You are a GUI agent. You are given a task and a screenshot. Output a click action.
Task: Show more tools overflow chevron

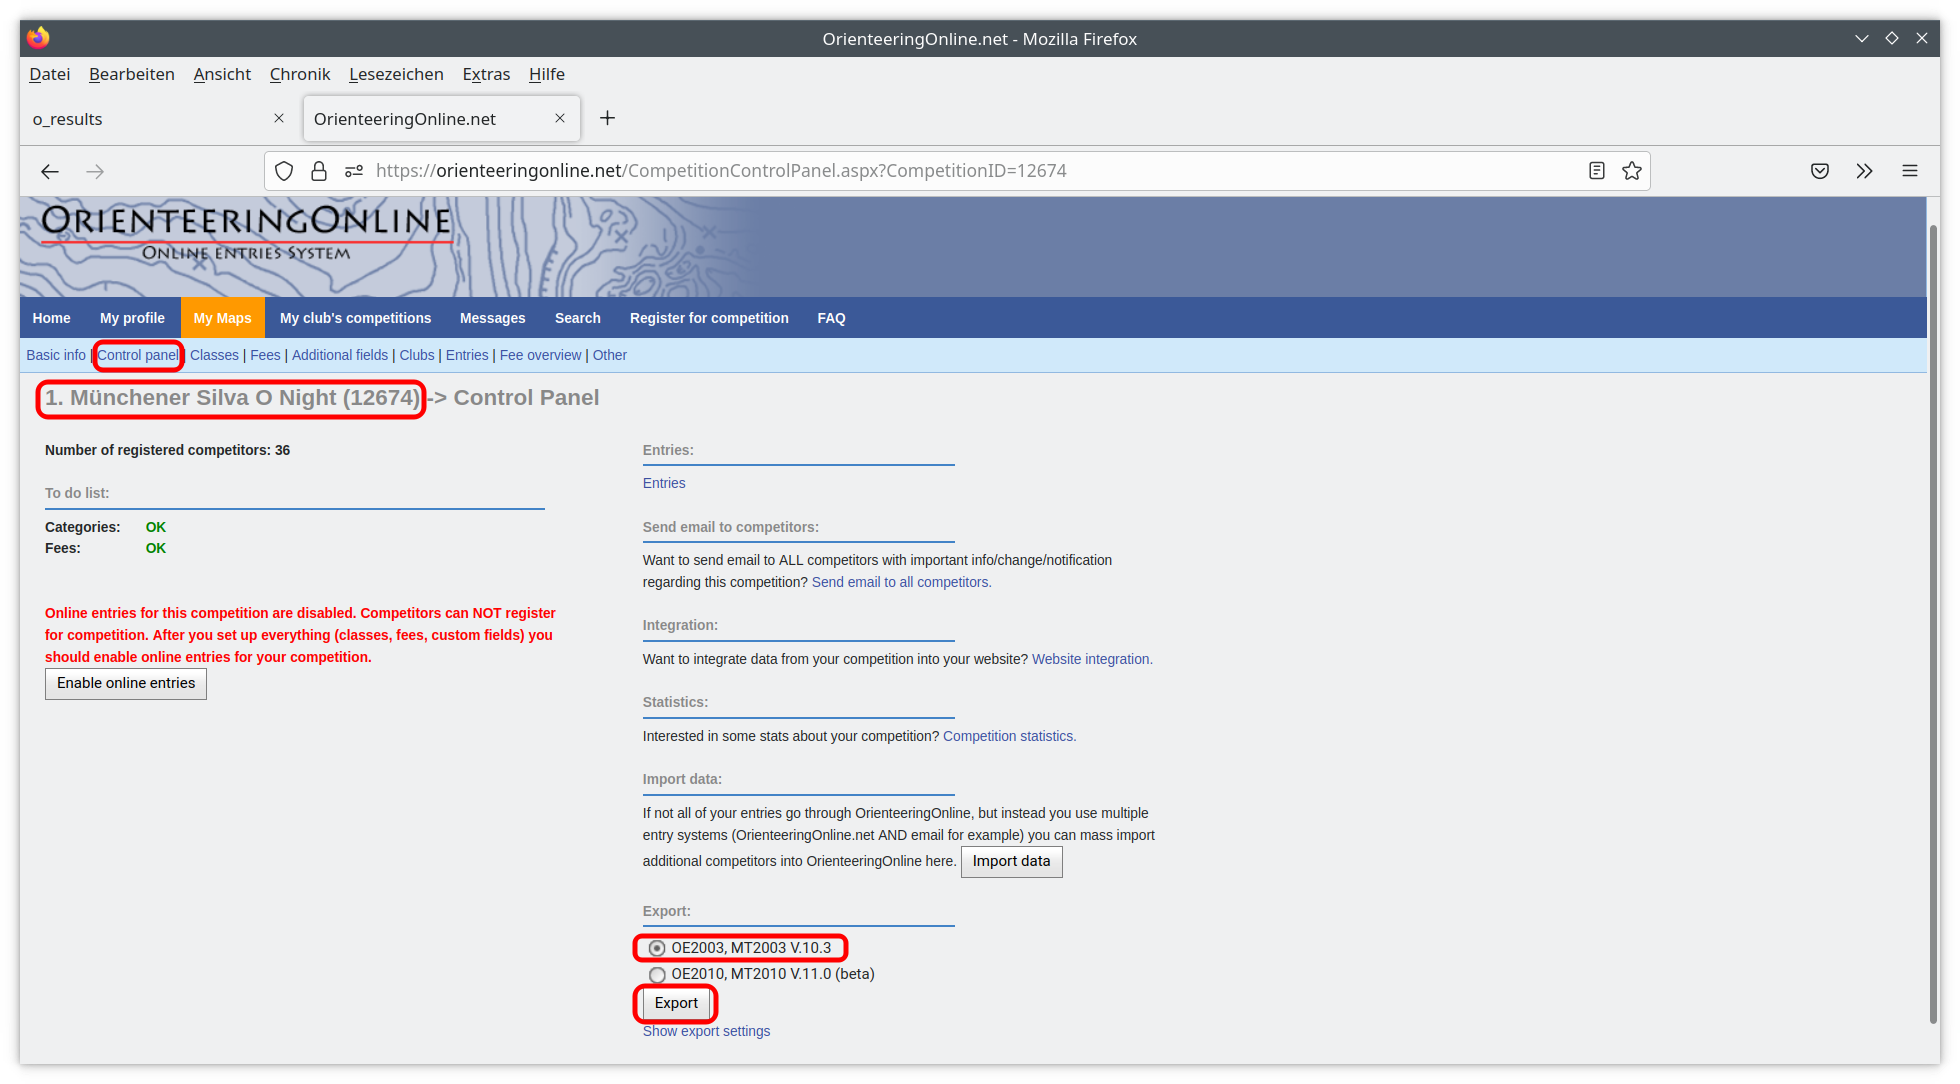(x=1864, y=171)
